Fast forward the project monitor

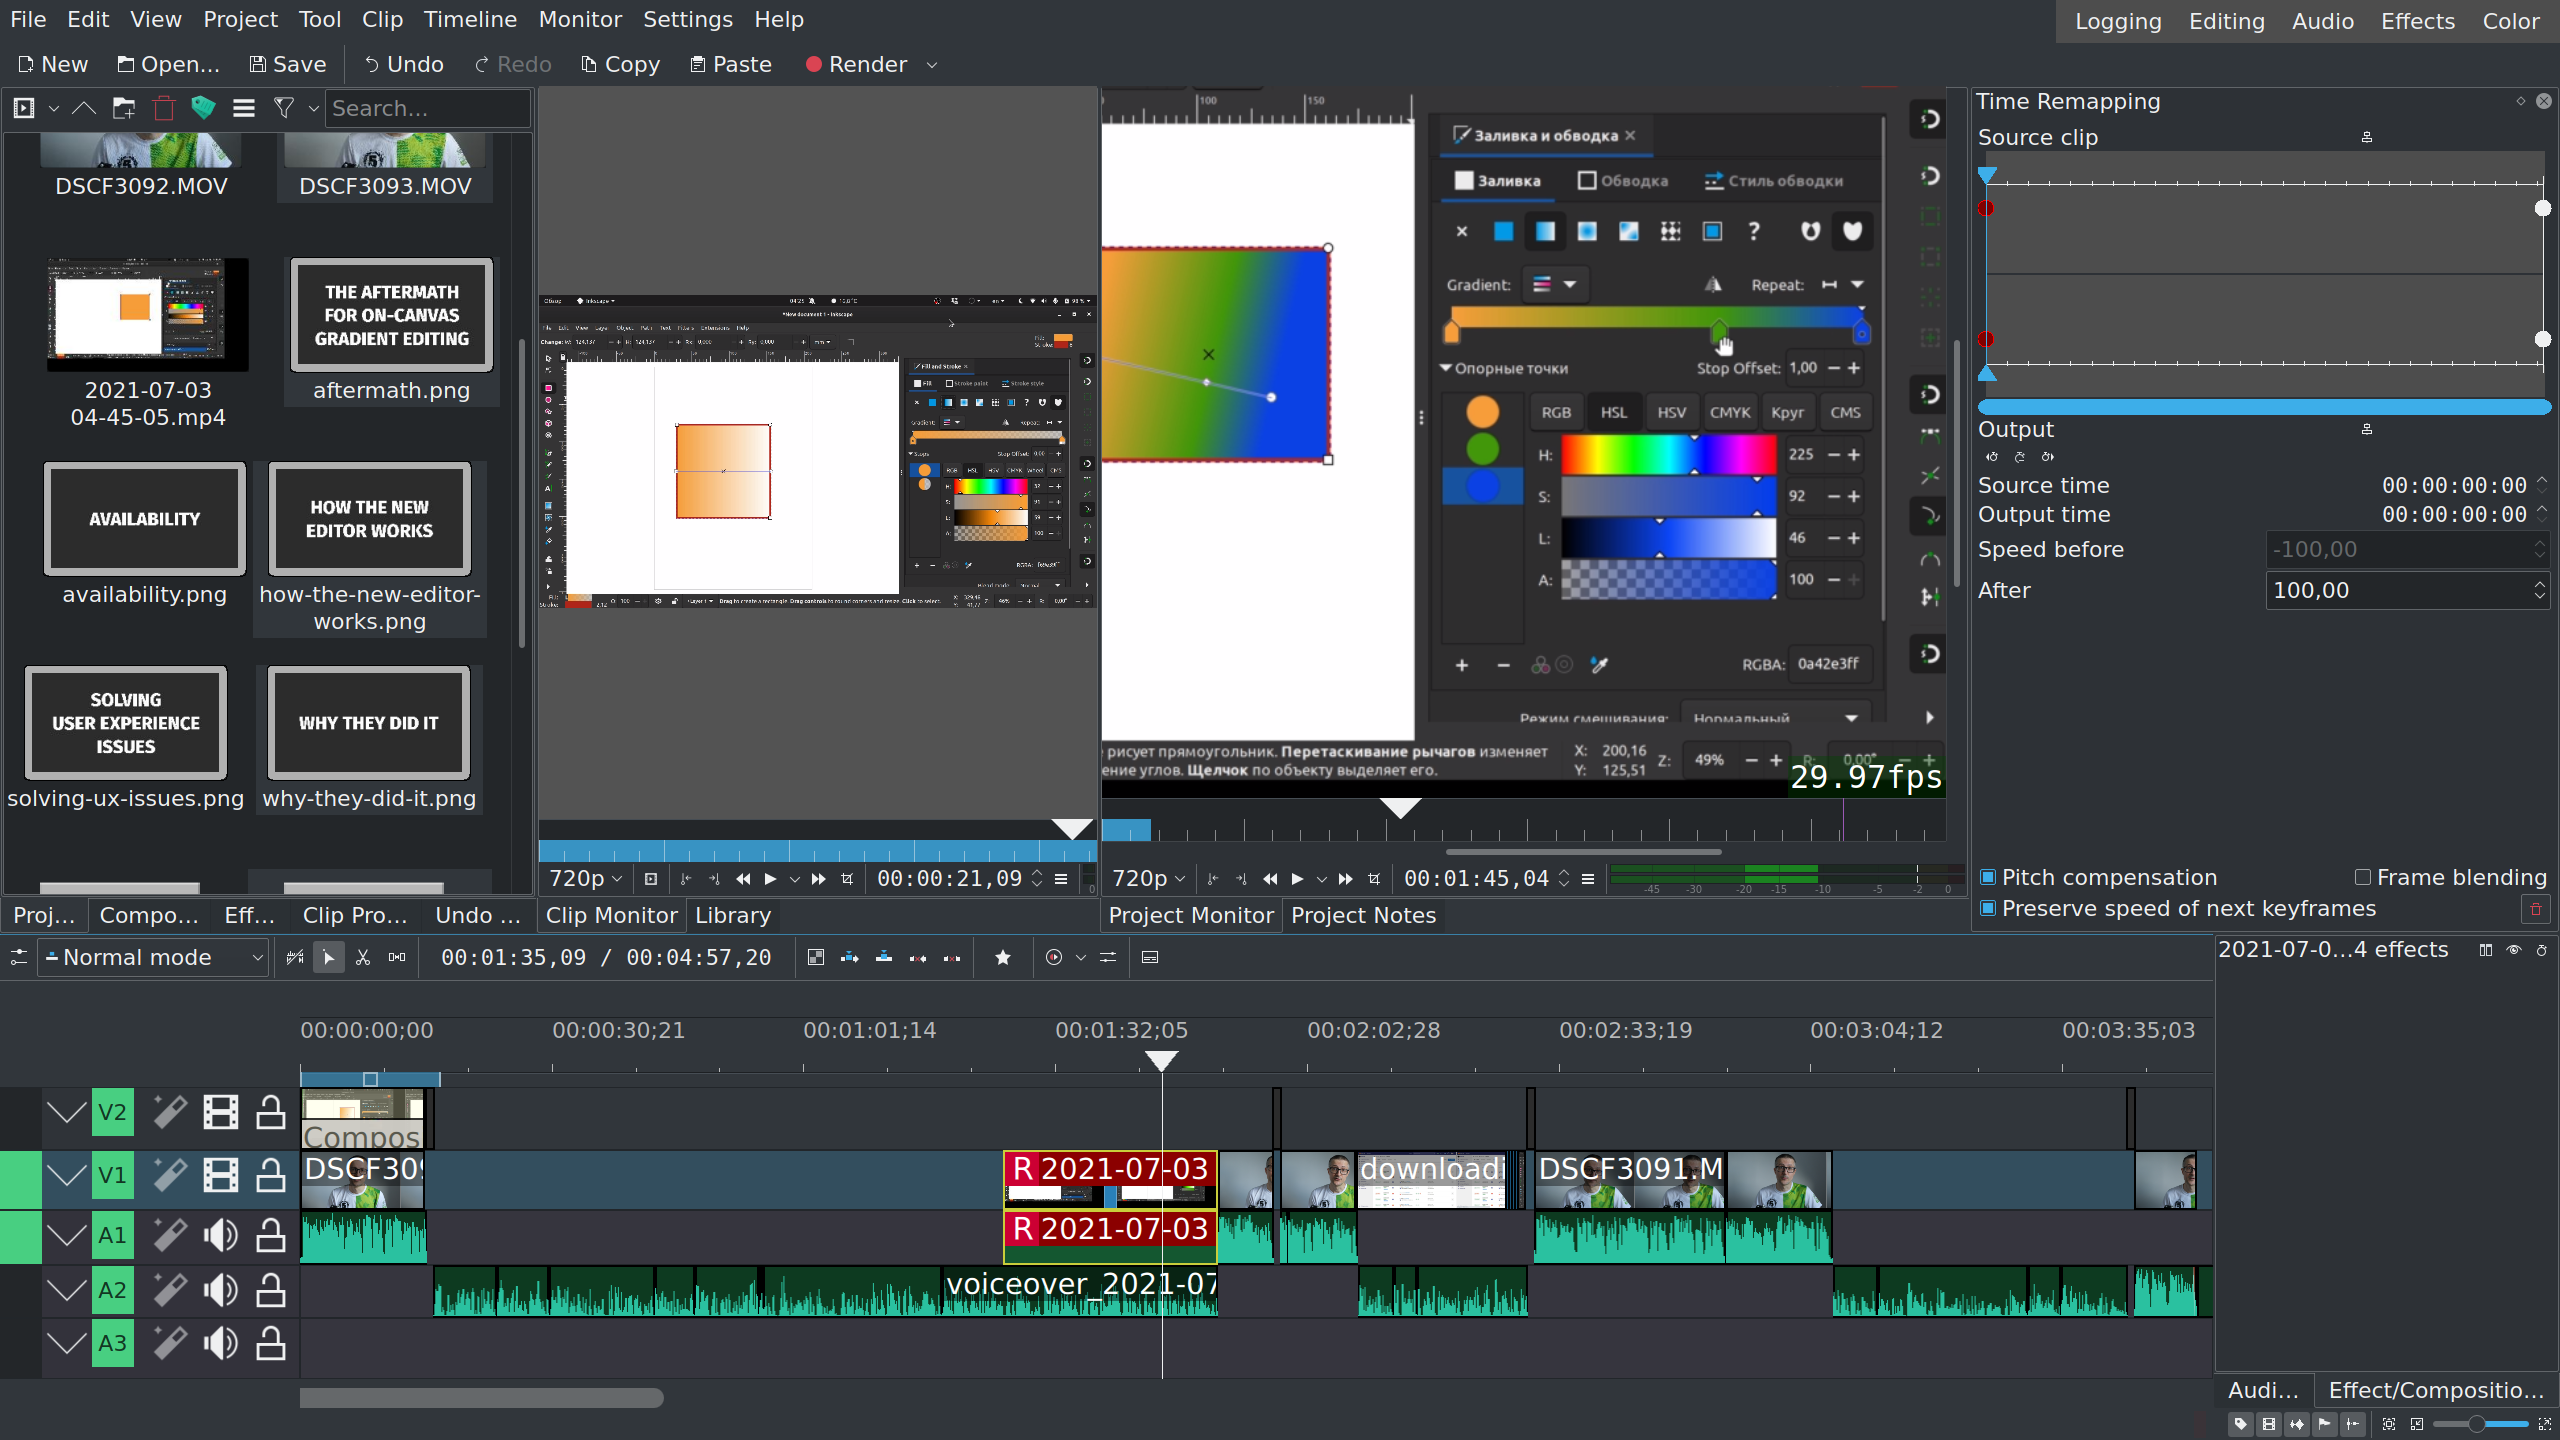(1346, 879)
